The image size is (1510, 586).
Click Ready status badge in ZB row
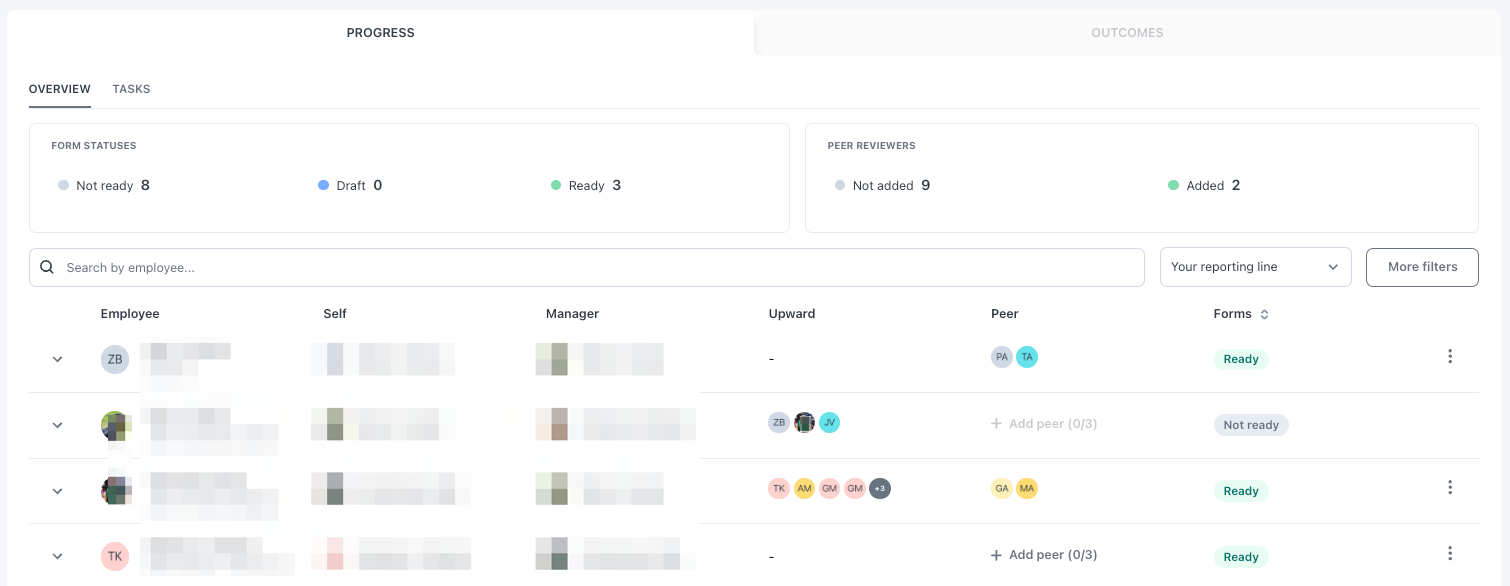pyautogui.click(x=1241, y=359)
